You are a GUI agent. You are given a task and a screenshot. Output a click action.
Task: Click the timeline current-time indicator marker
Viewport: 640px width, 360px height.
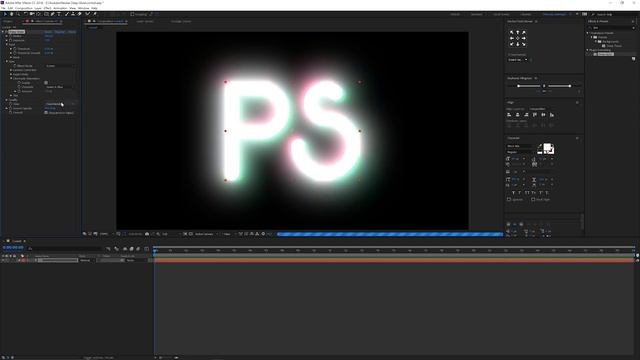[155, 250]
